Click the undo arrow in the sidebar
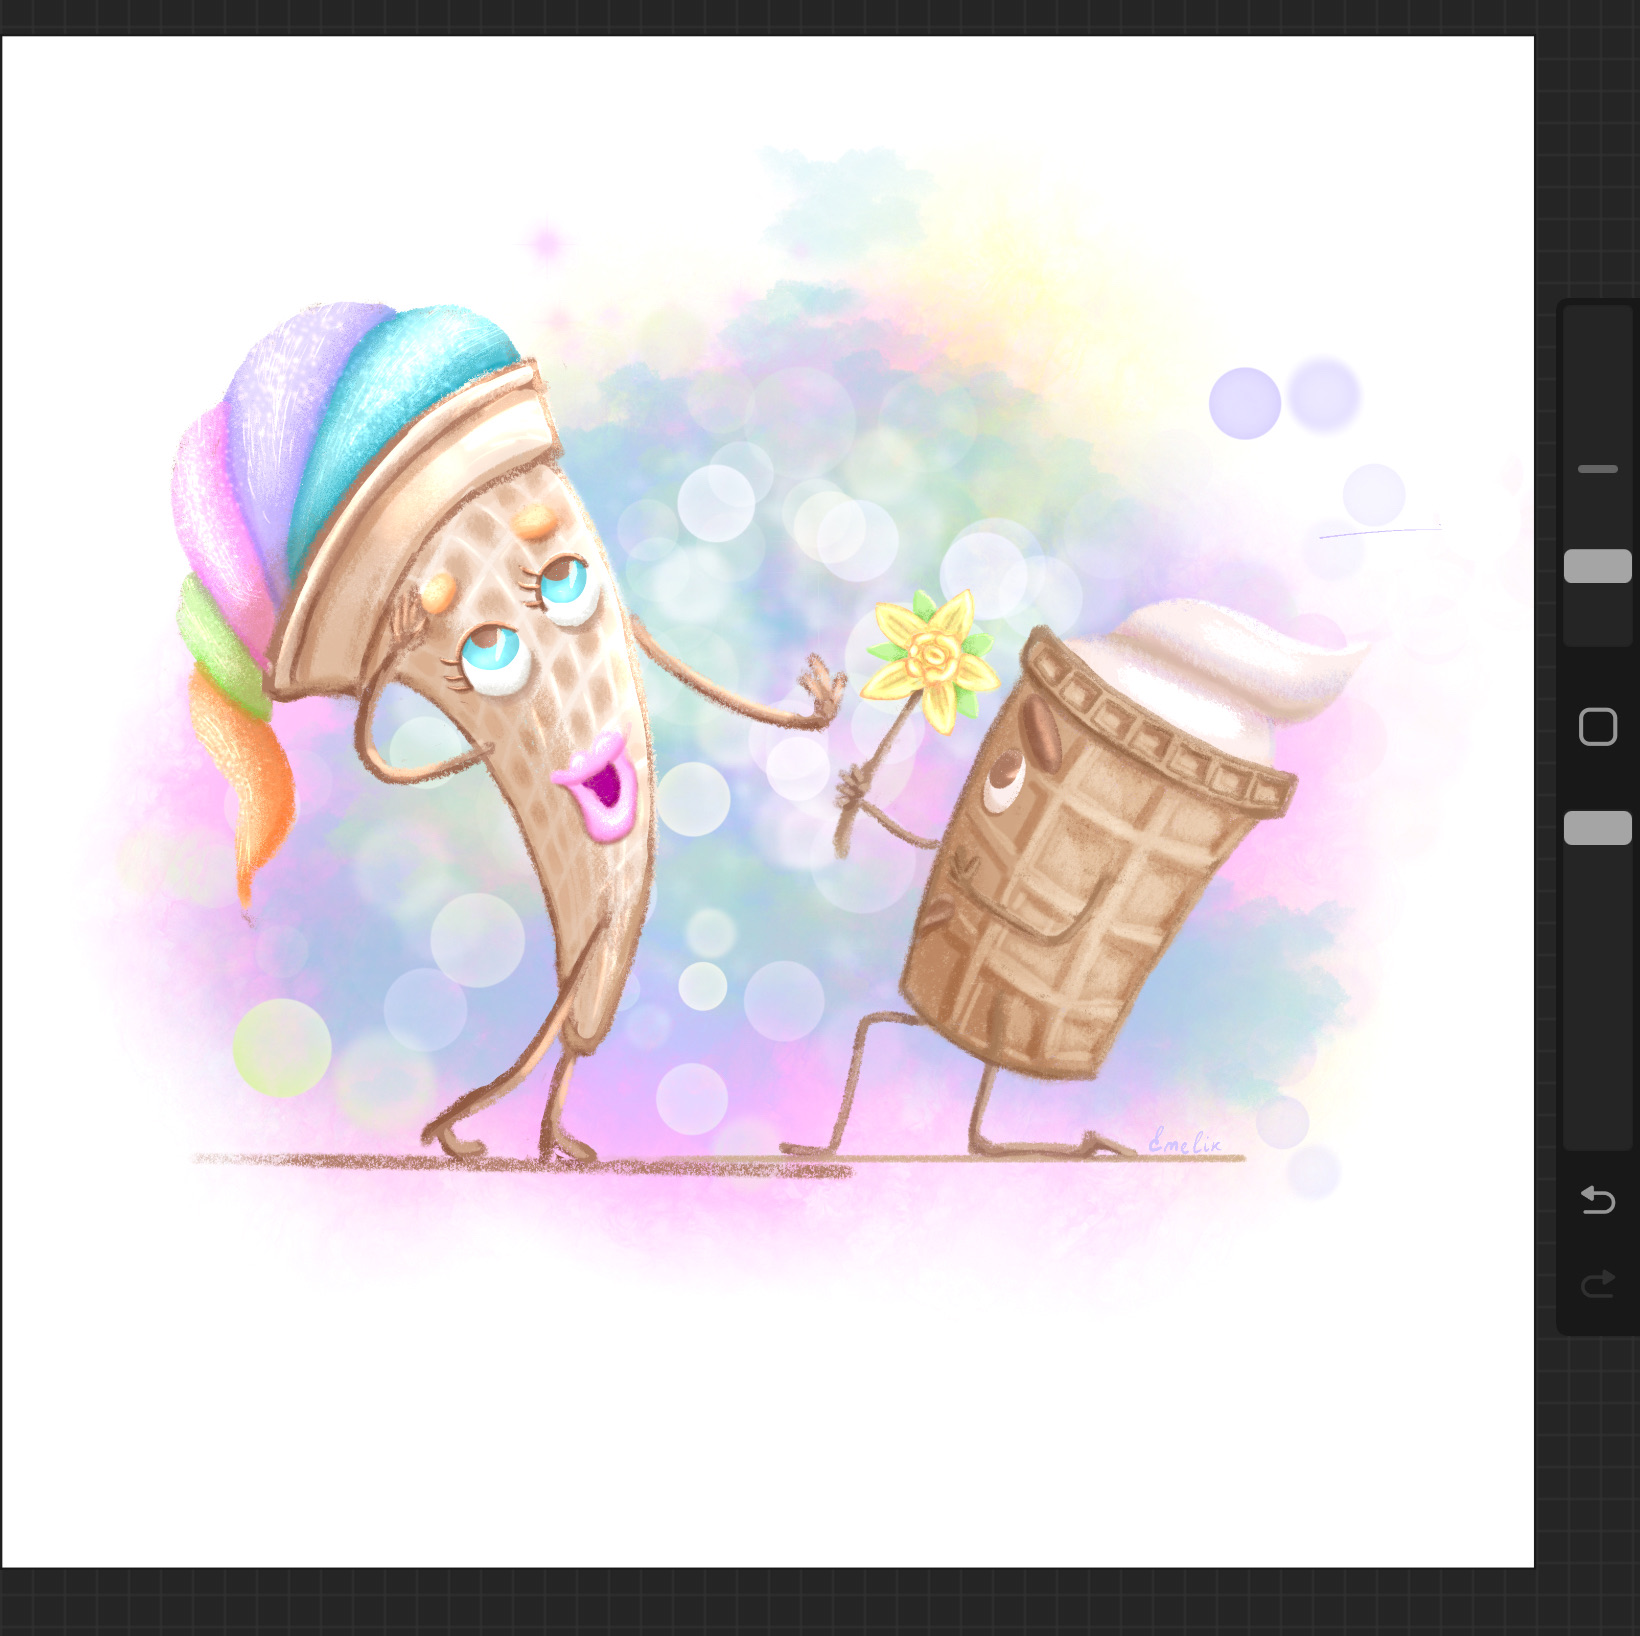Image resolution: width=1640 pixels, height=1636 pixels. 1597,1199
